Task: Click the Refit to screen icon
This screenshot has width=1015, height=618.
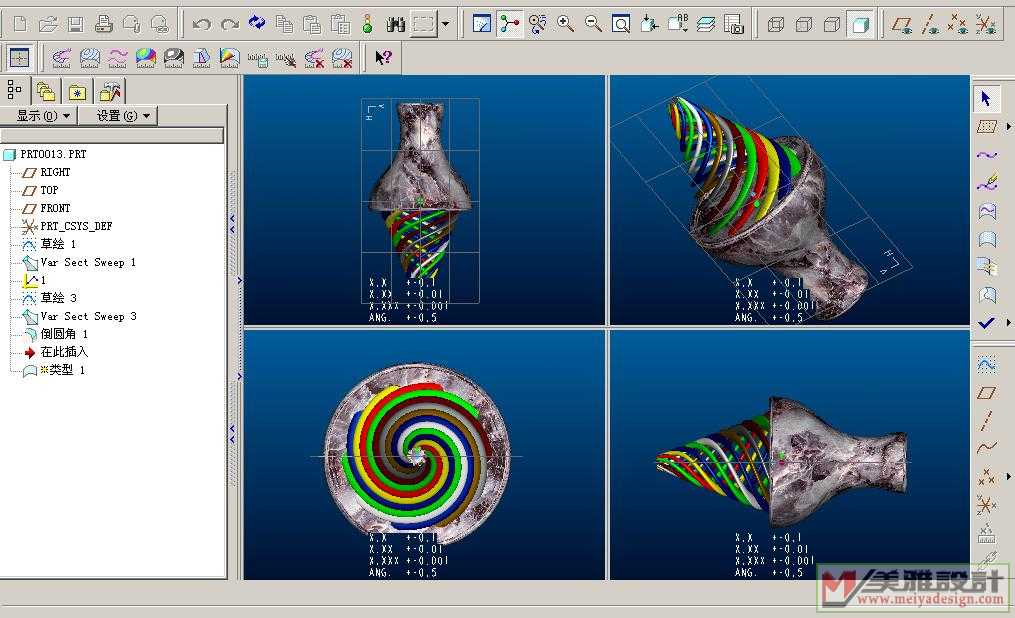Action: click(621, 25)
